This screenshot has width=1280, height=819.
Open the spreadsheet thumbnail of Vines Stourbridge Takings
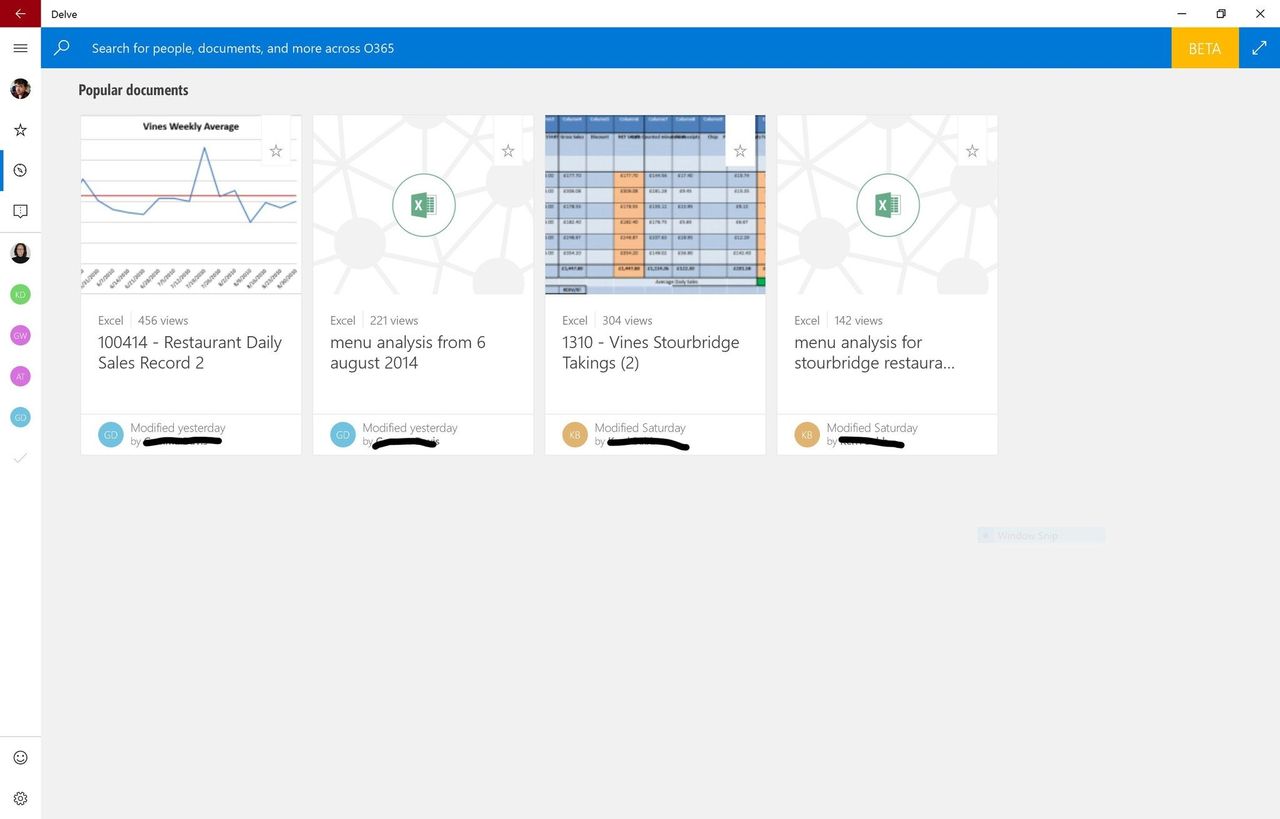(x=655, y=204)
